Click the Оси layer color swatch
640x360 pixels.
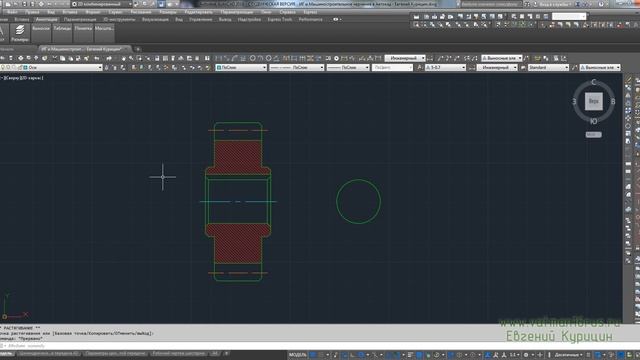coord(25,67)
